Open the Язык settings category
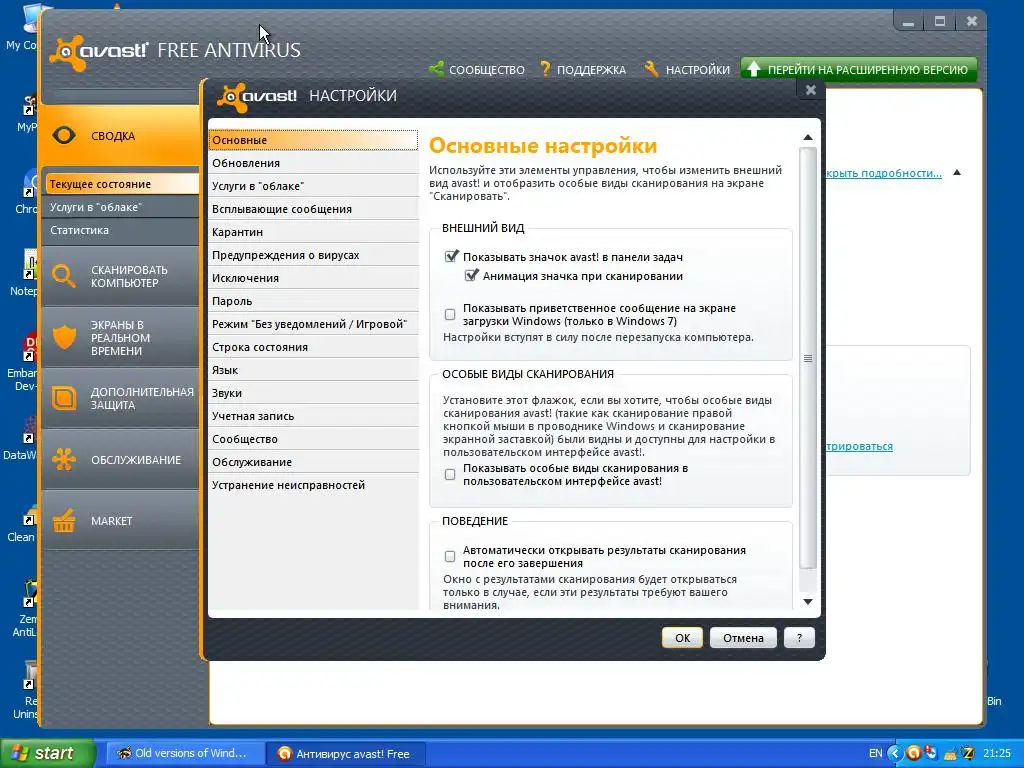This screenshot has width=1024, height=768. coord(313,370)
